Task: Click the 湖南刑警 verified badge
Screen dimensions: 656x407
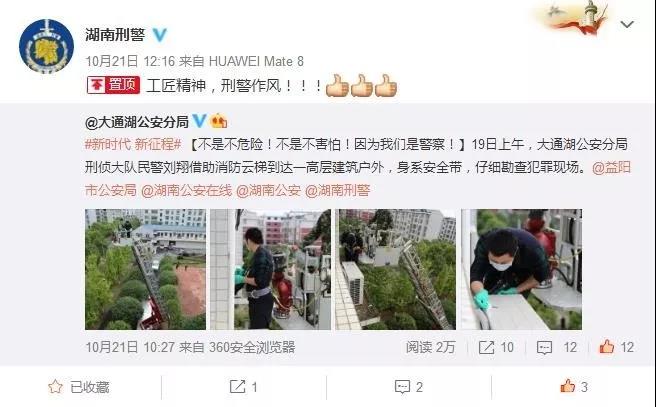Action: point(160,35)
